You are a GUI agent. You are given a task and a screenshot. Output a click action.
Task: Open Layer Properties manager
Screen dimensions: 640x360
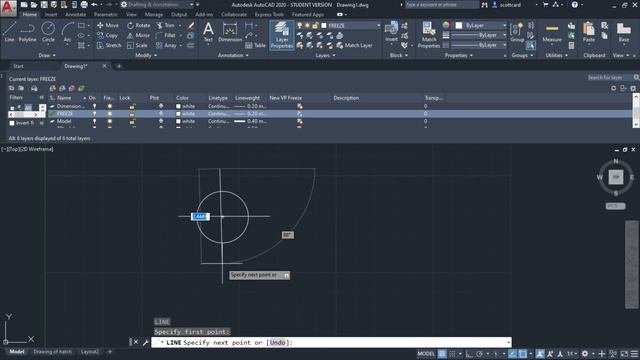282,35
